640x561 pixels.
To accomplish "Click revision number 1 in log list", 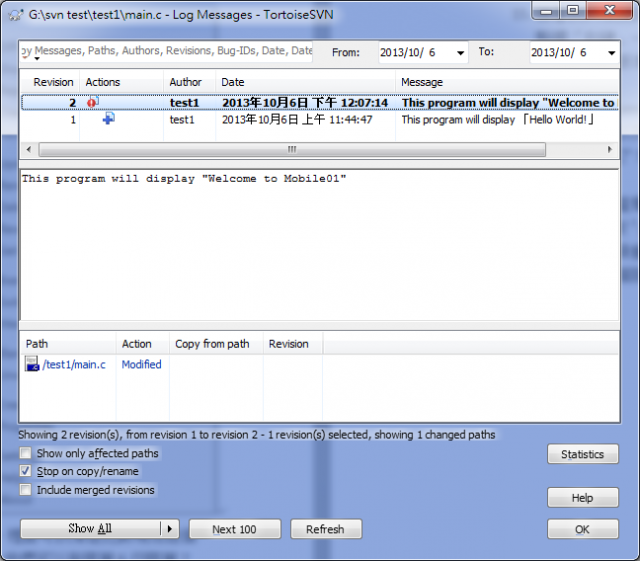I will tap(73, 120).
